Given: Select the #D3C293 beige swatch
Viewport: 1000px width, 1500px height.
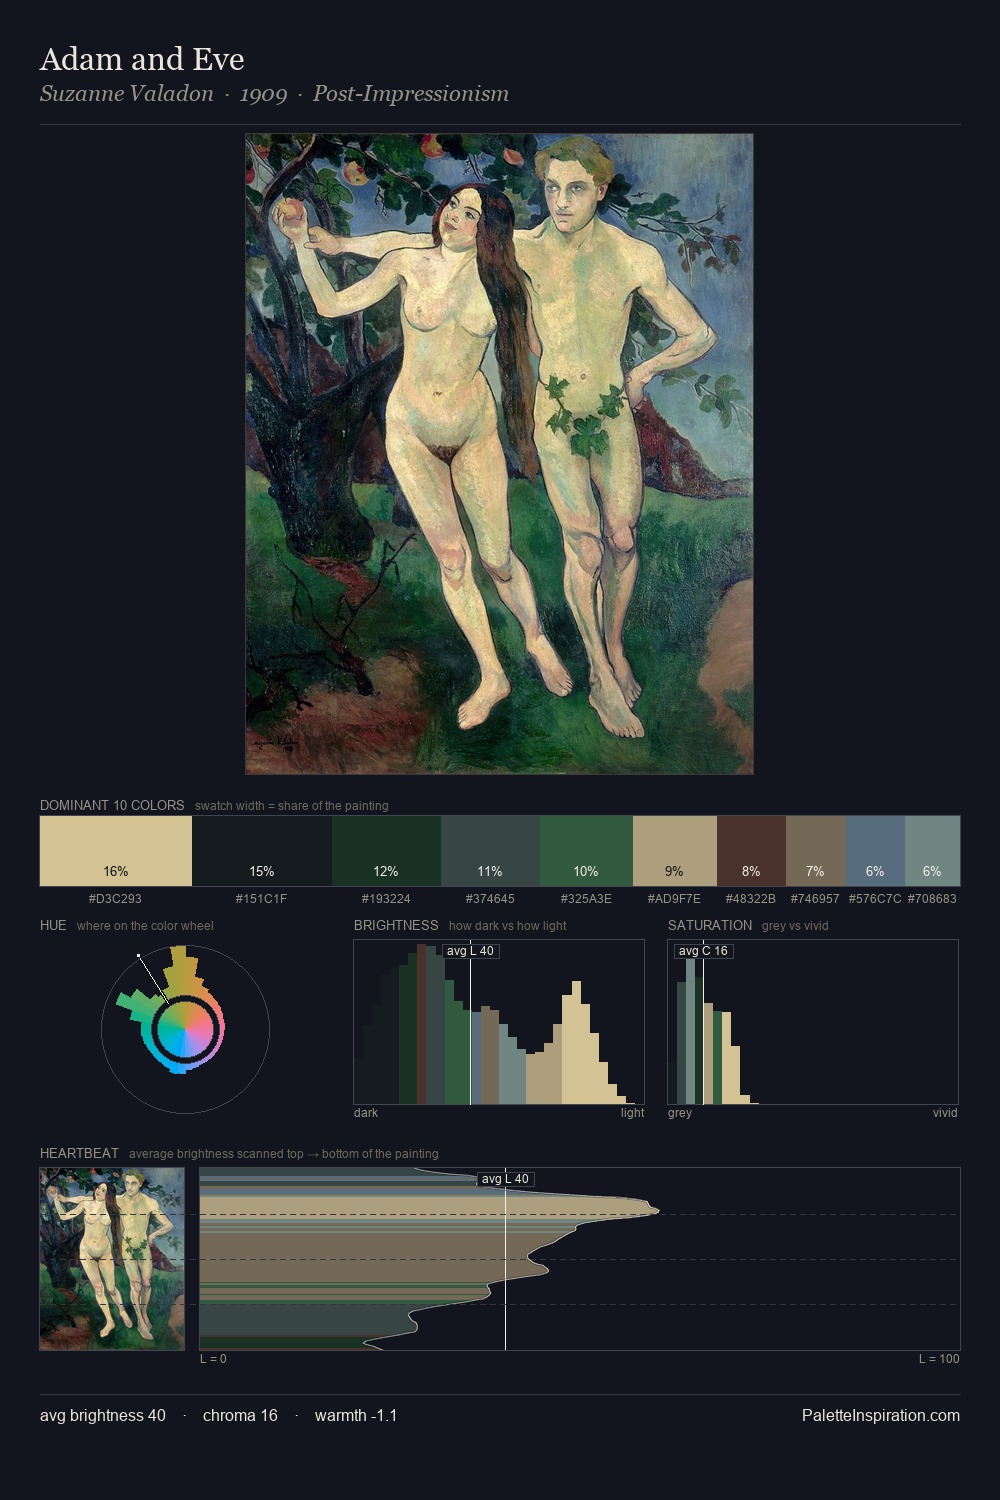Looking at the screenshot, I should [x=116, y=851].
